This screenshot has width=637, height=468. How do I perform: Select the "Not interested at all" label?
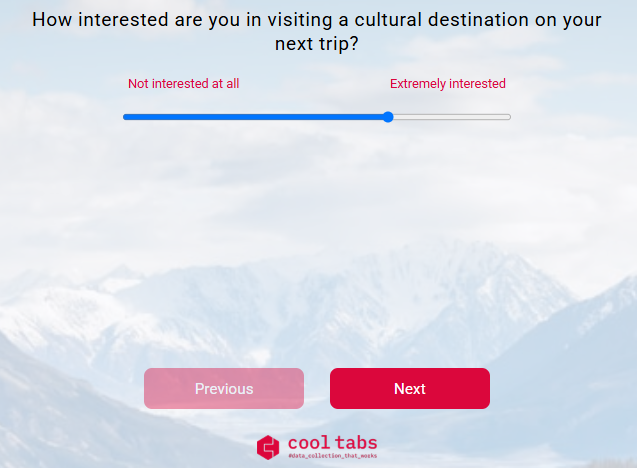point(184,84)
